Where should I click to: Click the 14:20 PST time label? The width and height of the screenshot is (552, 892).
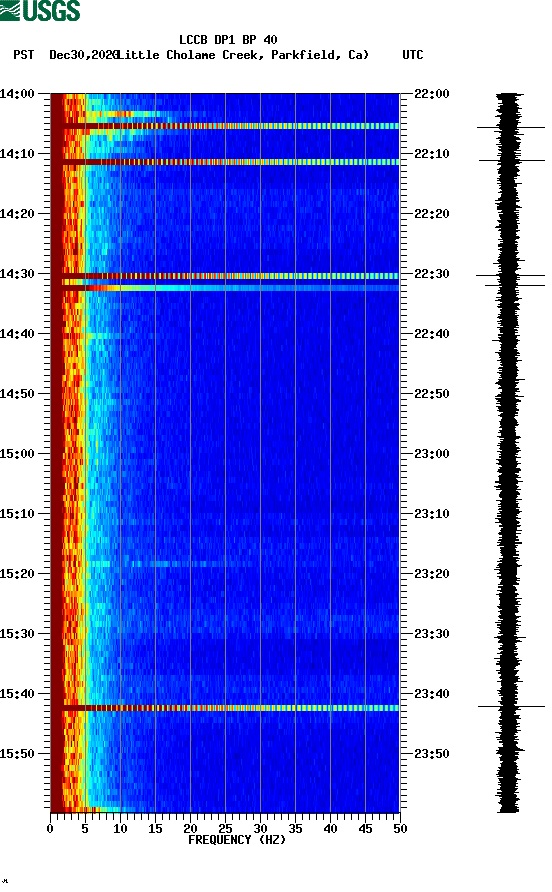pos(17,214)
